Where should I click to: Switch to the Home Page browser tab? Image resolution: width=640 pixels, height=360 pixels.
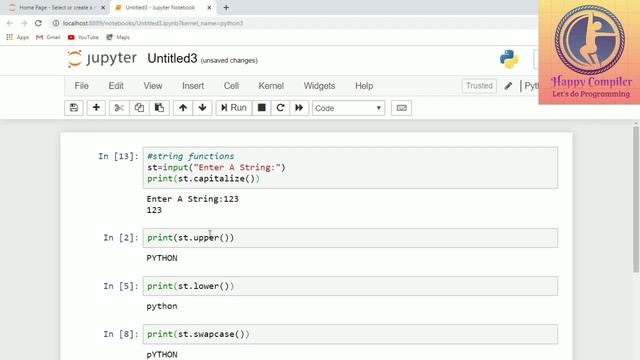point(56,7)
